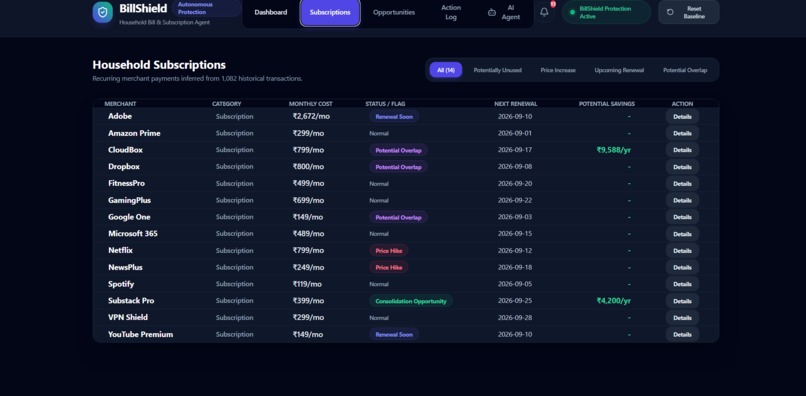The width and height of the screenshot is (806, 396).
Task: Click the Microsoft 365 merchant name
Action: pyautogui.click(x=133, y=233)
